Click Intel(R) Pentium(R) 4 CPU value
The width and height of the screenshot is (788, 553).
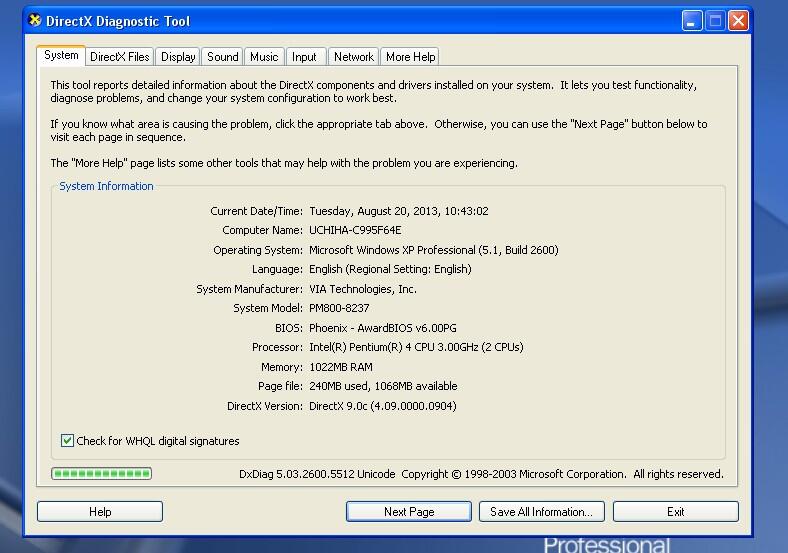pos(416,347)
